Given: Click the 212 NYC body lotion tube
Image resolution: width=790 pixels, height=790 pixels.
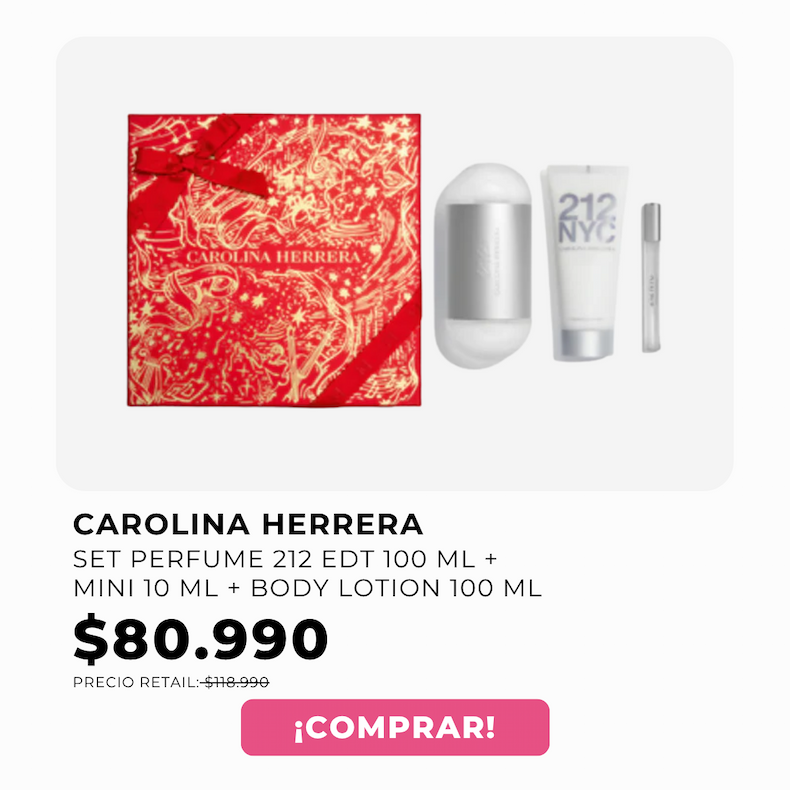Looking at the screenshot, I should [x=585, y=262].
